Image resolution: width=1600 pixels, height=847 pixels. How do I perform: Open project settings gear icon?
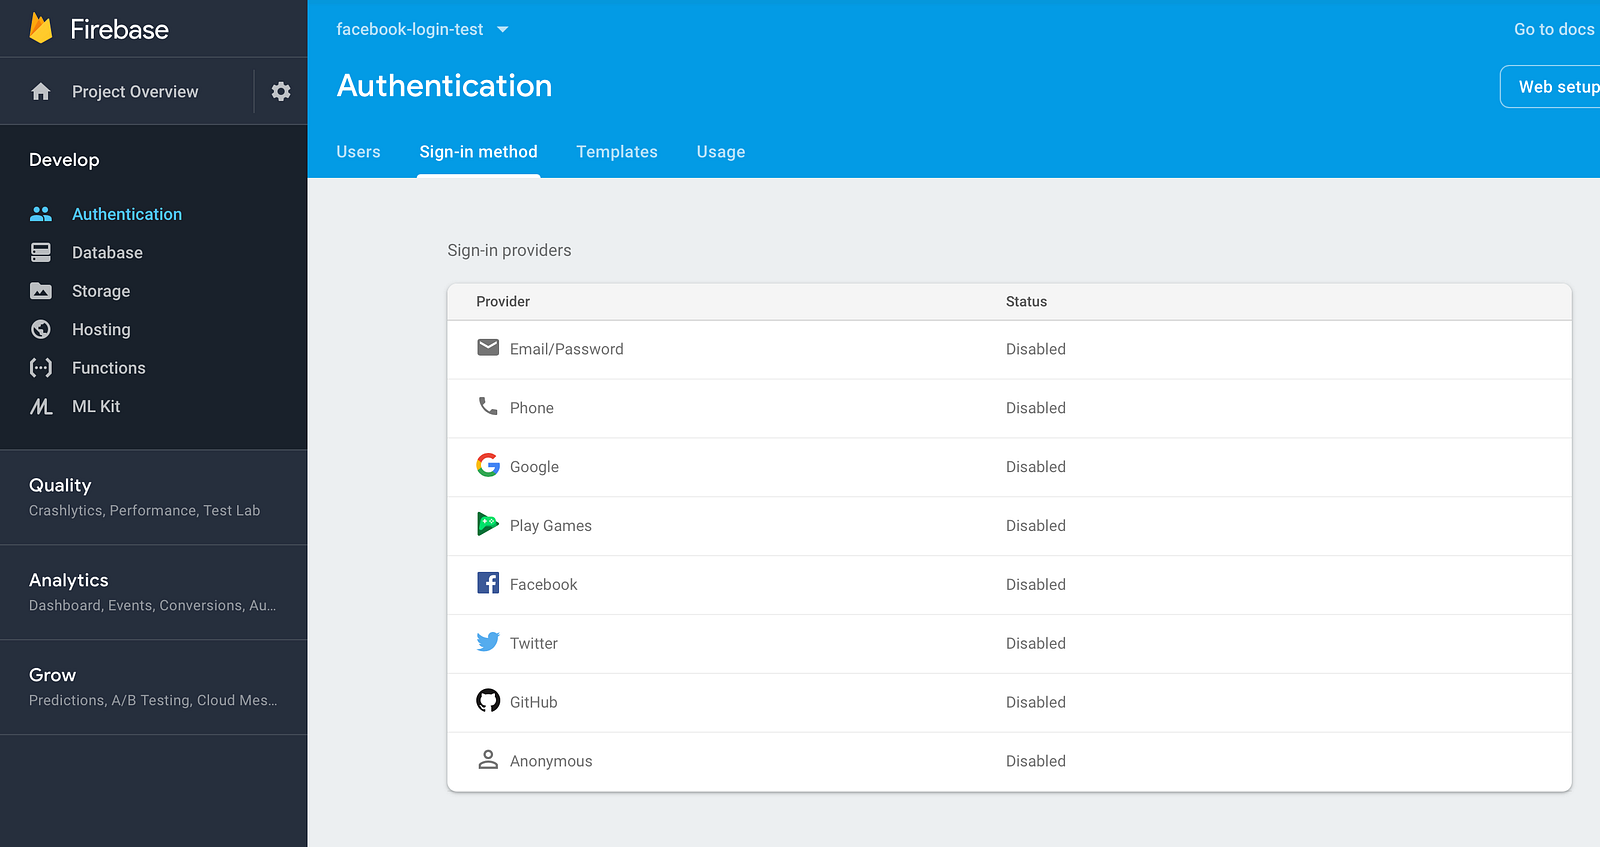(281, 92)
